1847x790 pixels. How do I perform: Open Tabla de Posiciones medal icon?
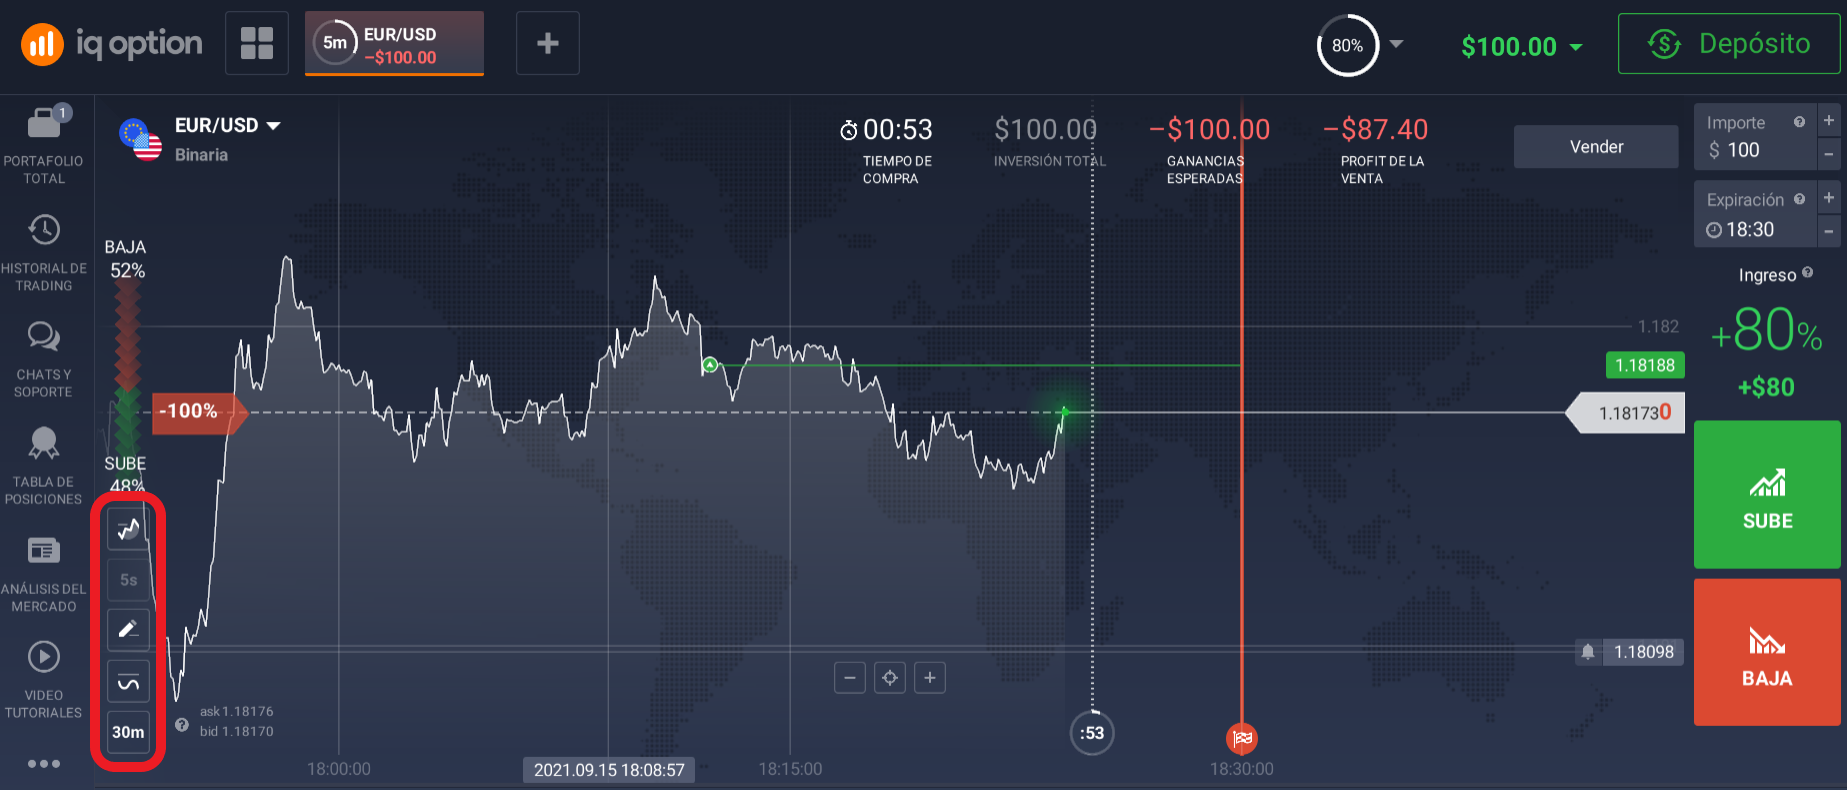44,443
